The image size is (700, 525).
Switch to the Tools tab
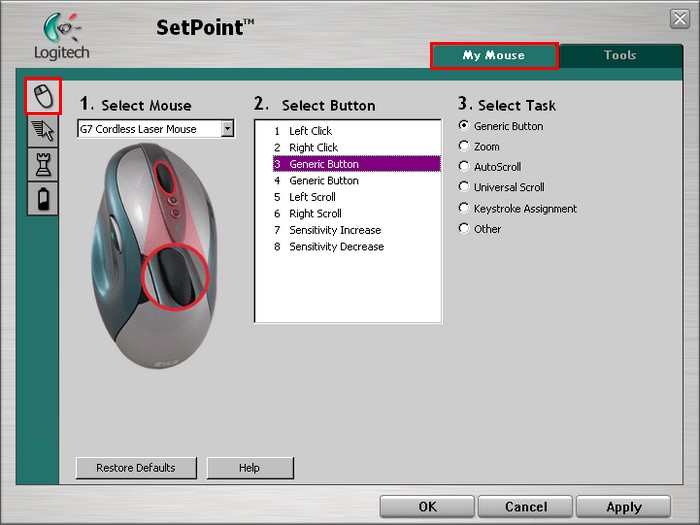click(x=620, y=55)
